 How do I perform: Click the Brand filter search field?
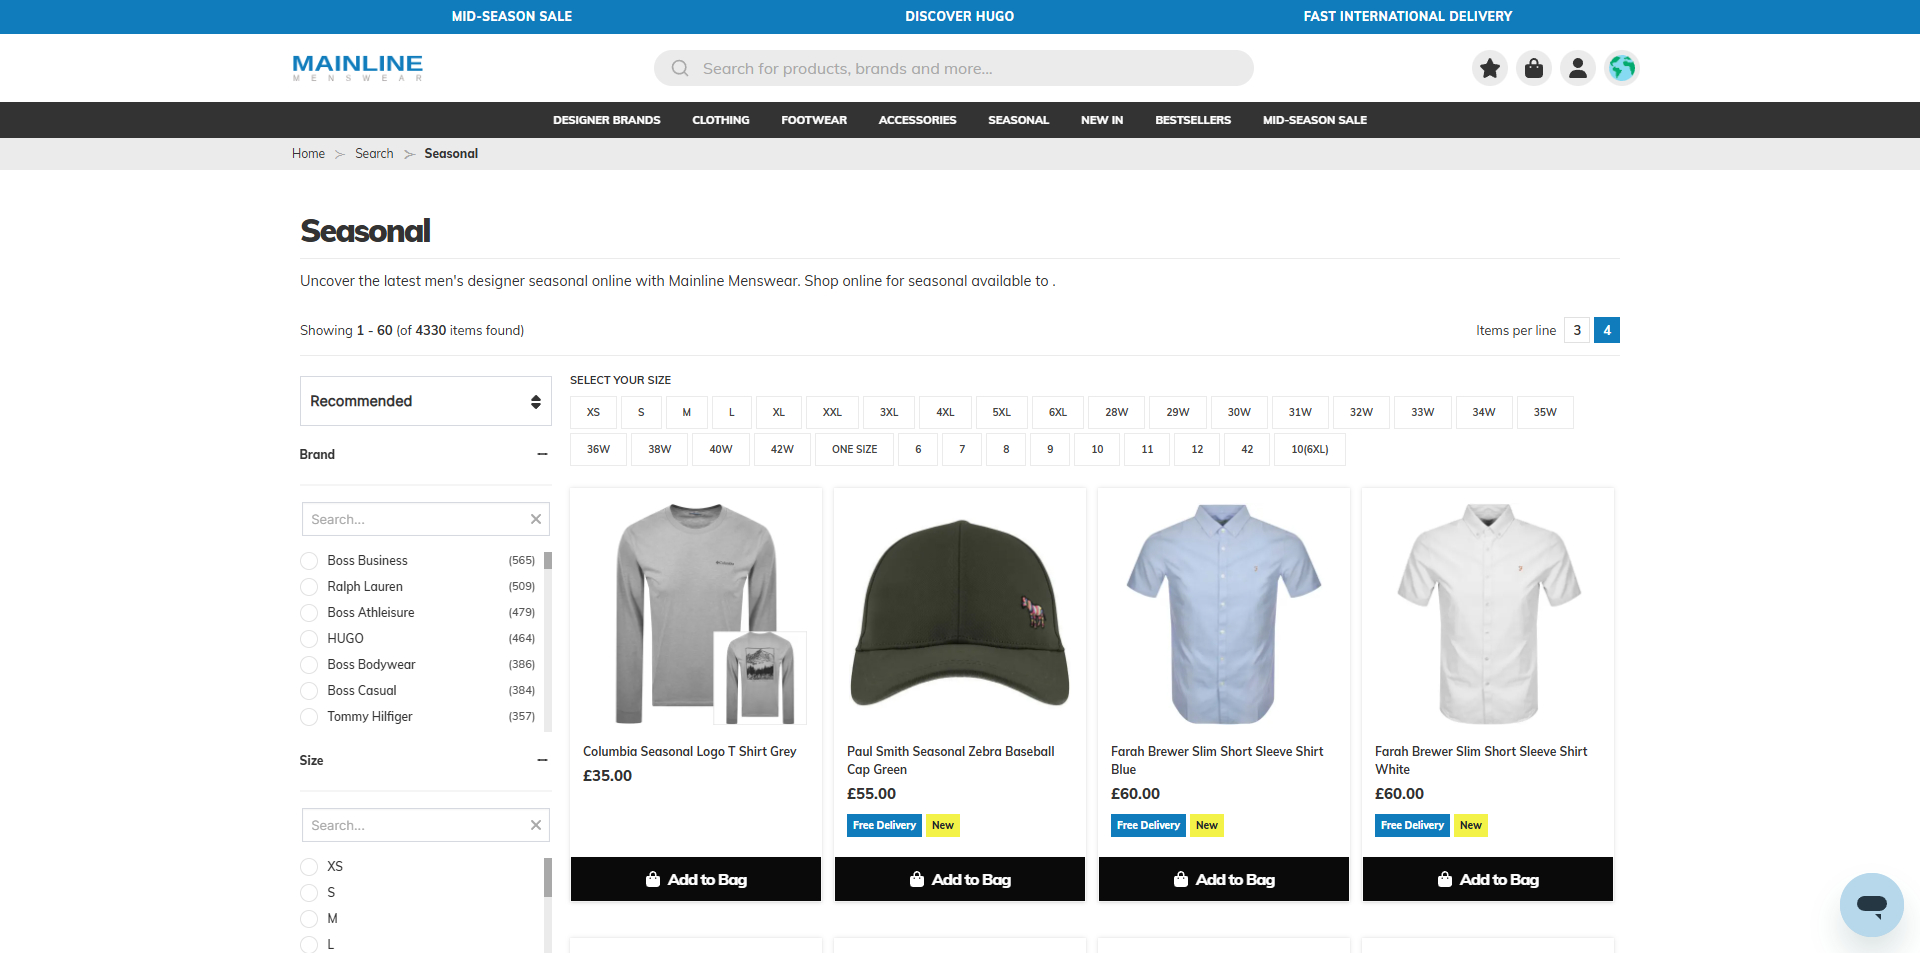coord(426,519)
